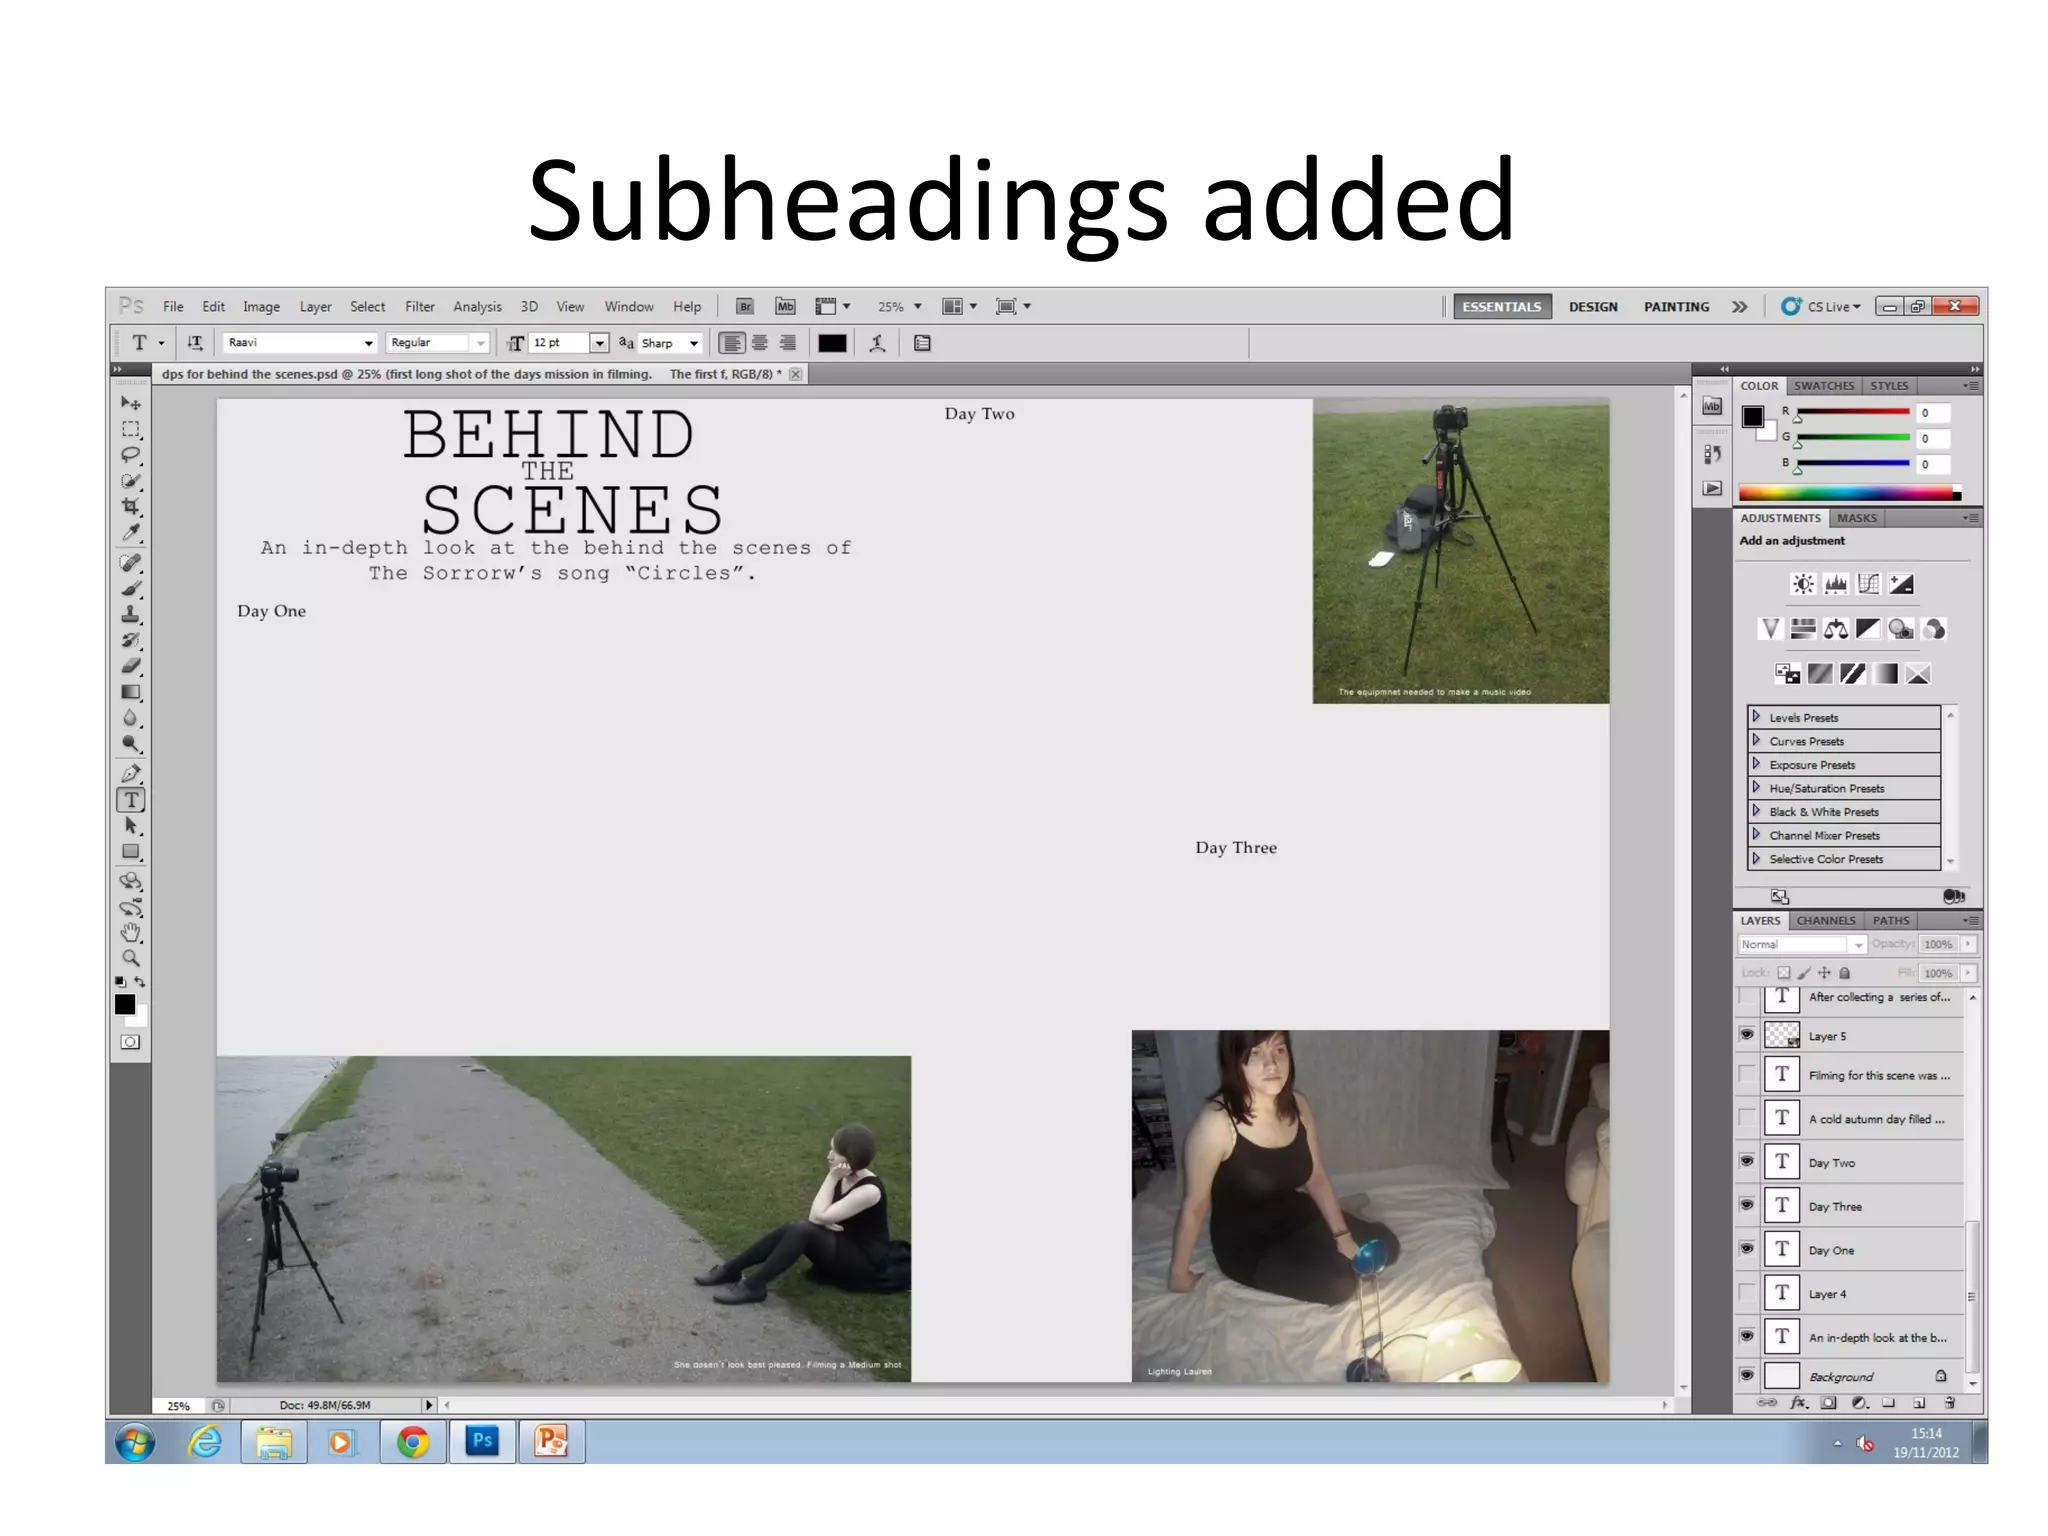Expand Exposure Presets
The image size is (2048, 1536).
click(1756, 764)
